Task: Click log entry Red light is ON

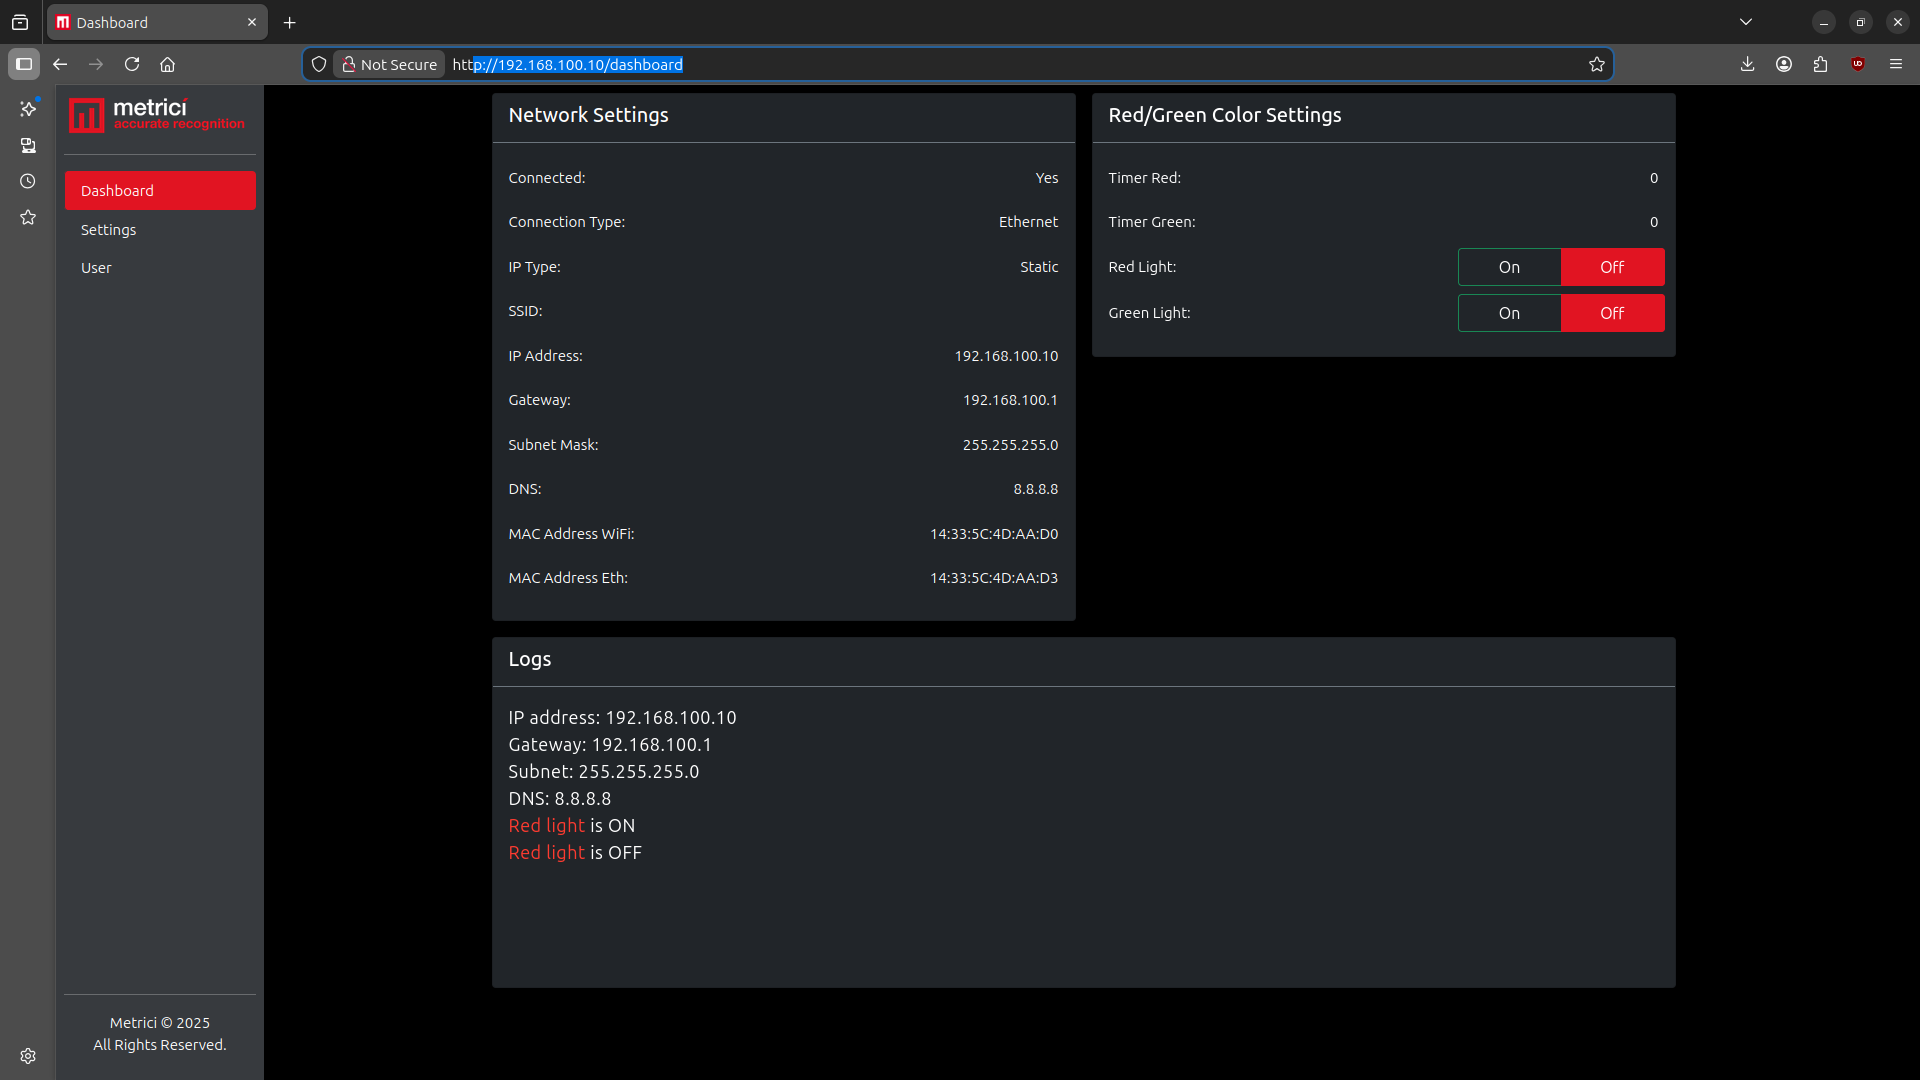Action: (x=572, y=826)
